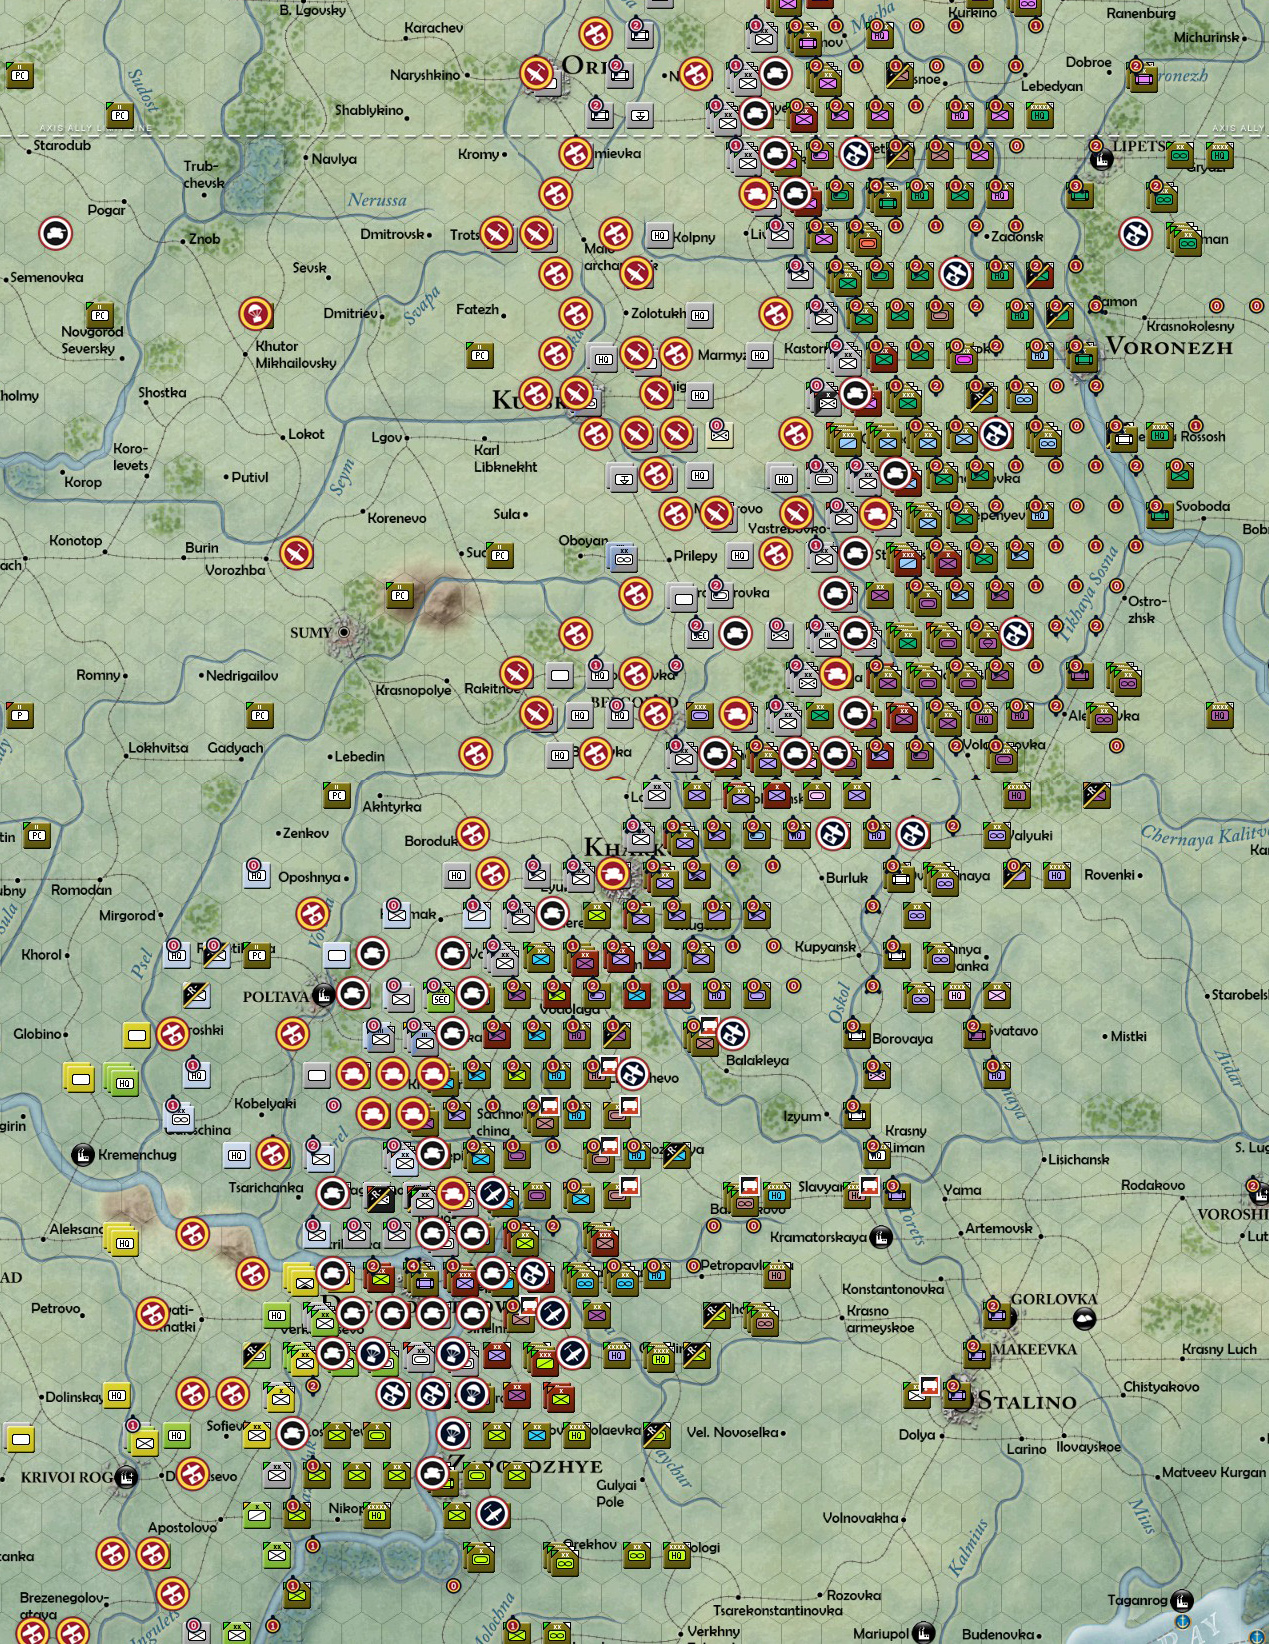
Task: Click the Balakleya town label
Action: click(757, 1060)
